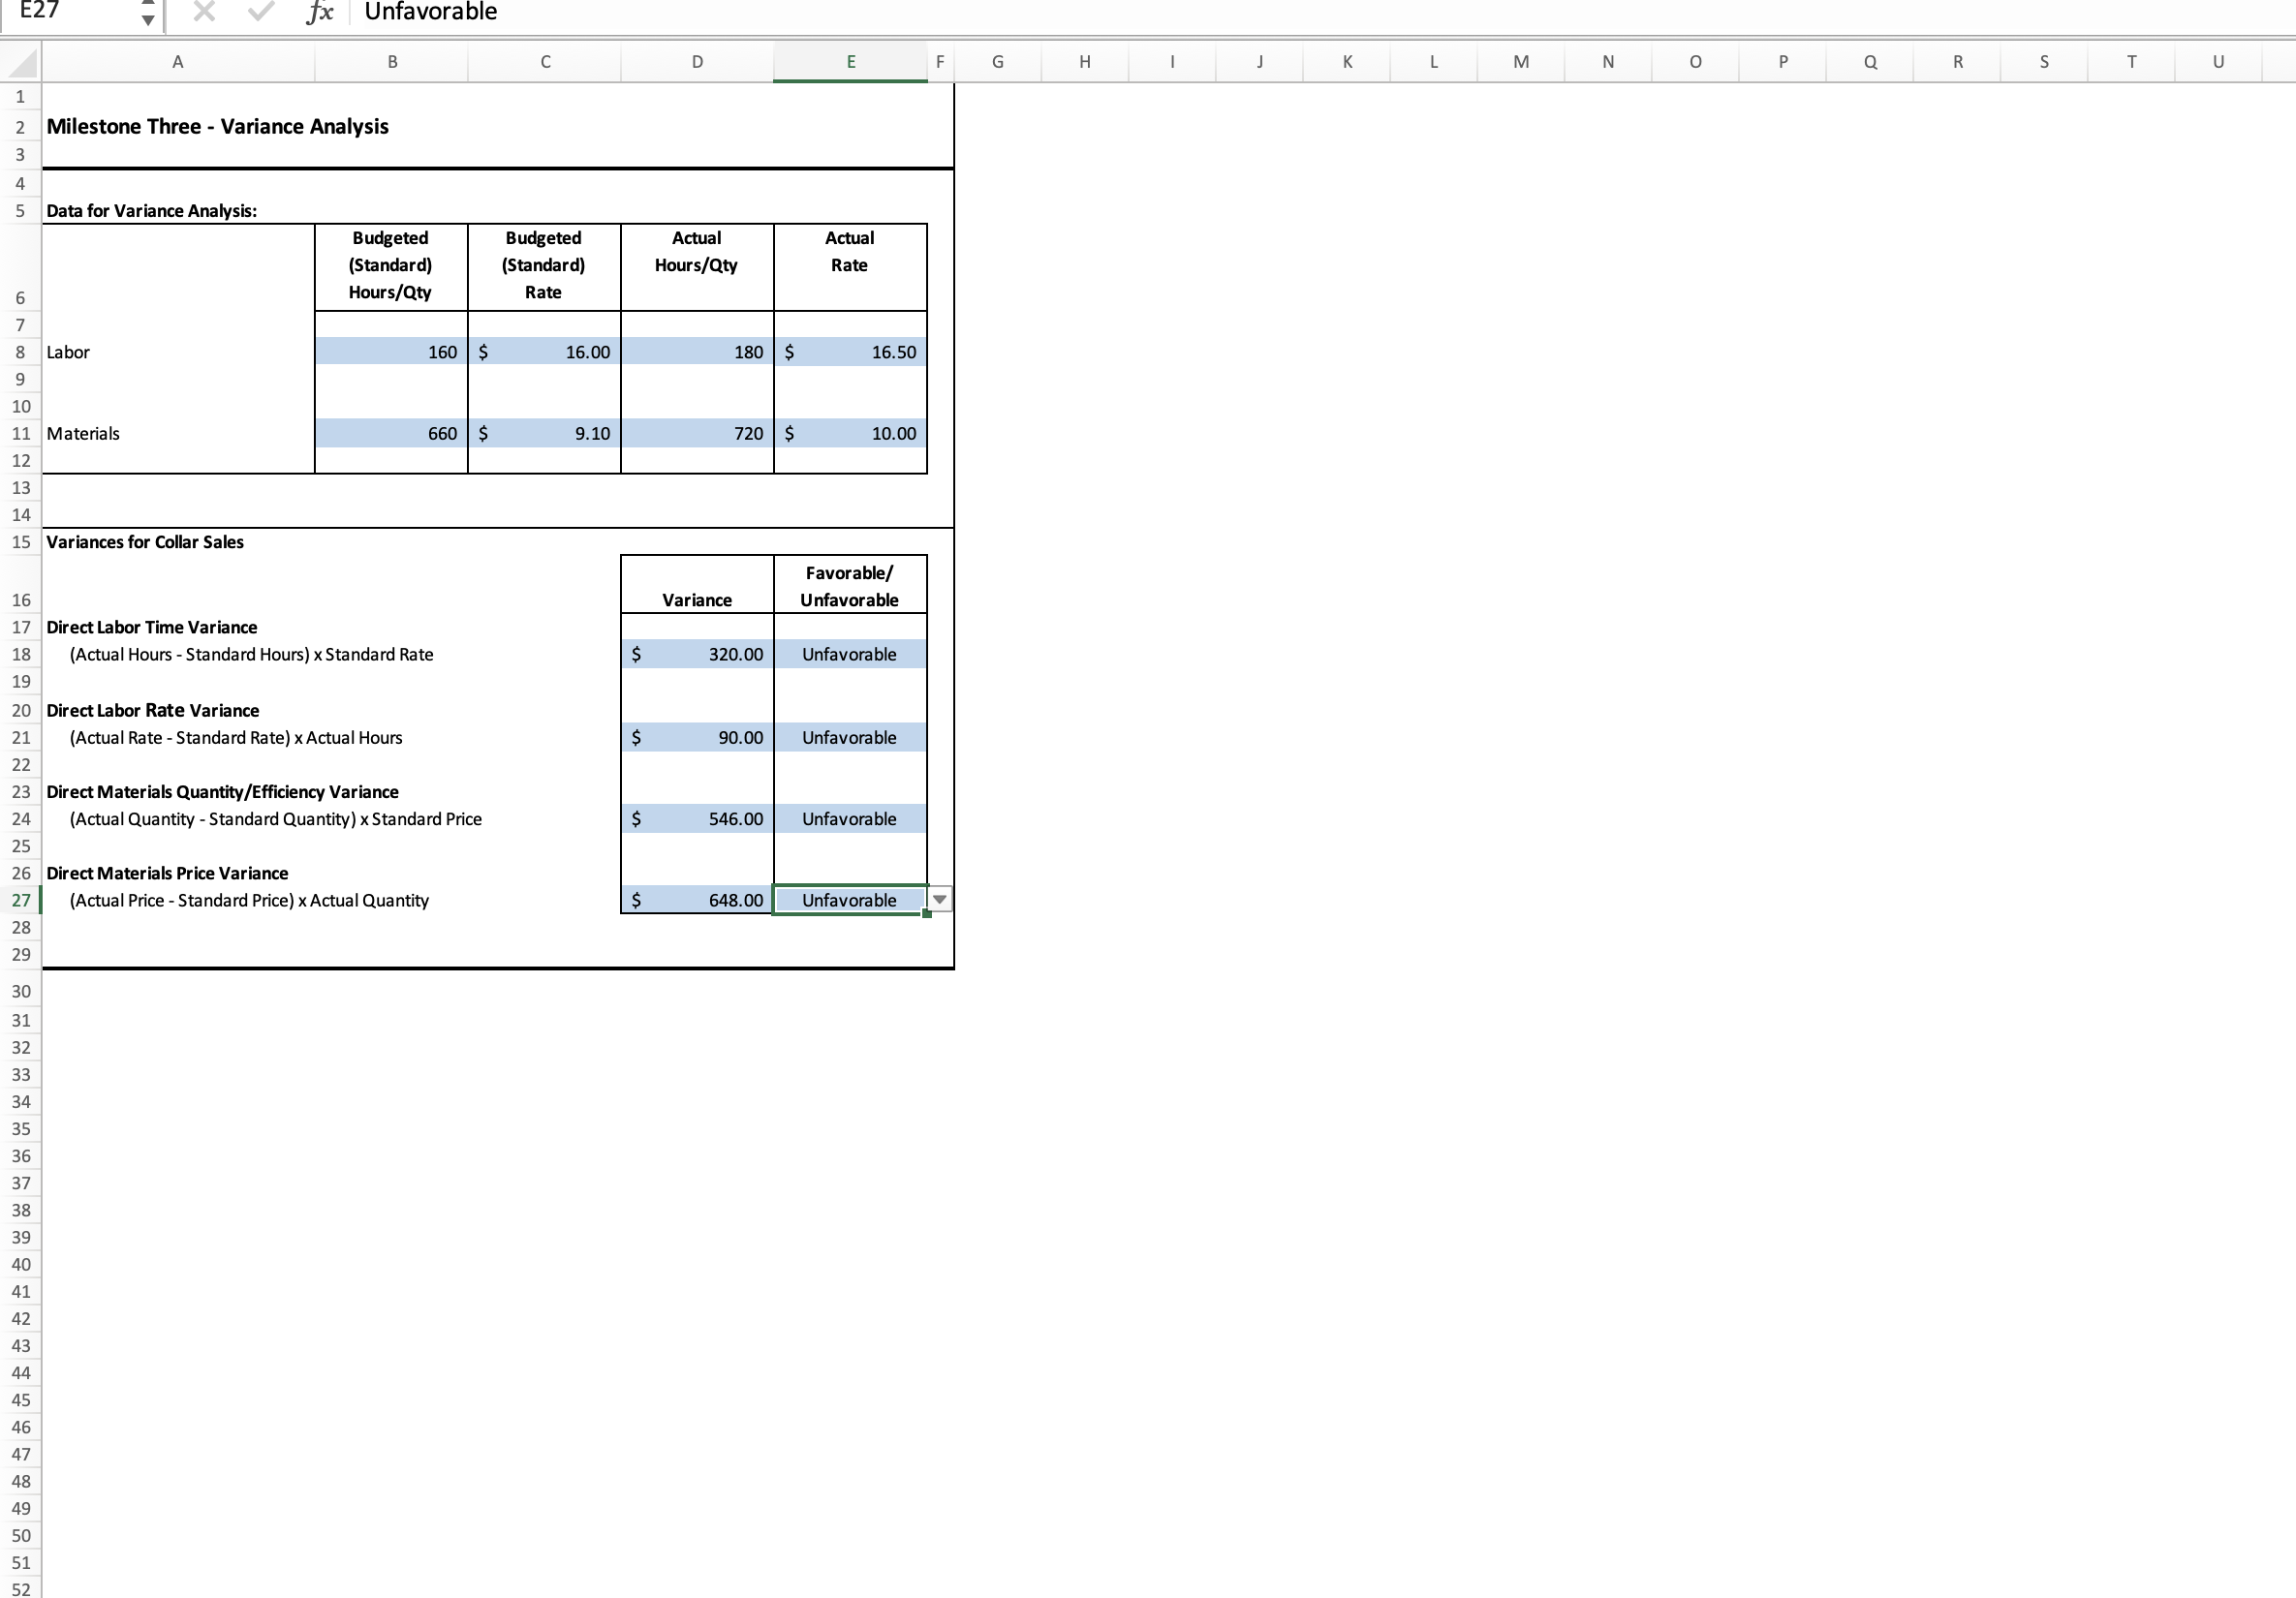Select the row 8 header

point(21,352)
